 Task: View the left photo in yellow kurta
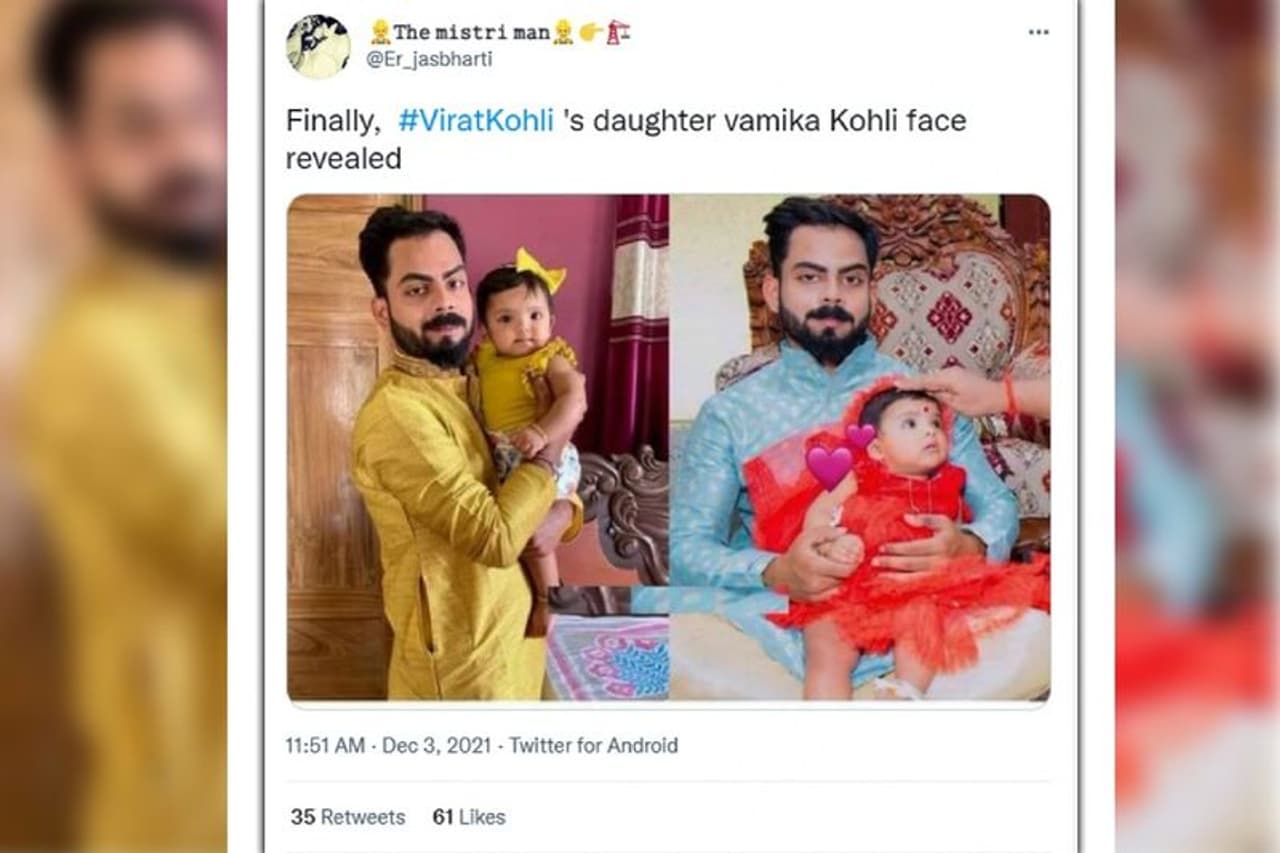(x=478, y=447)
